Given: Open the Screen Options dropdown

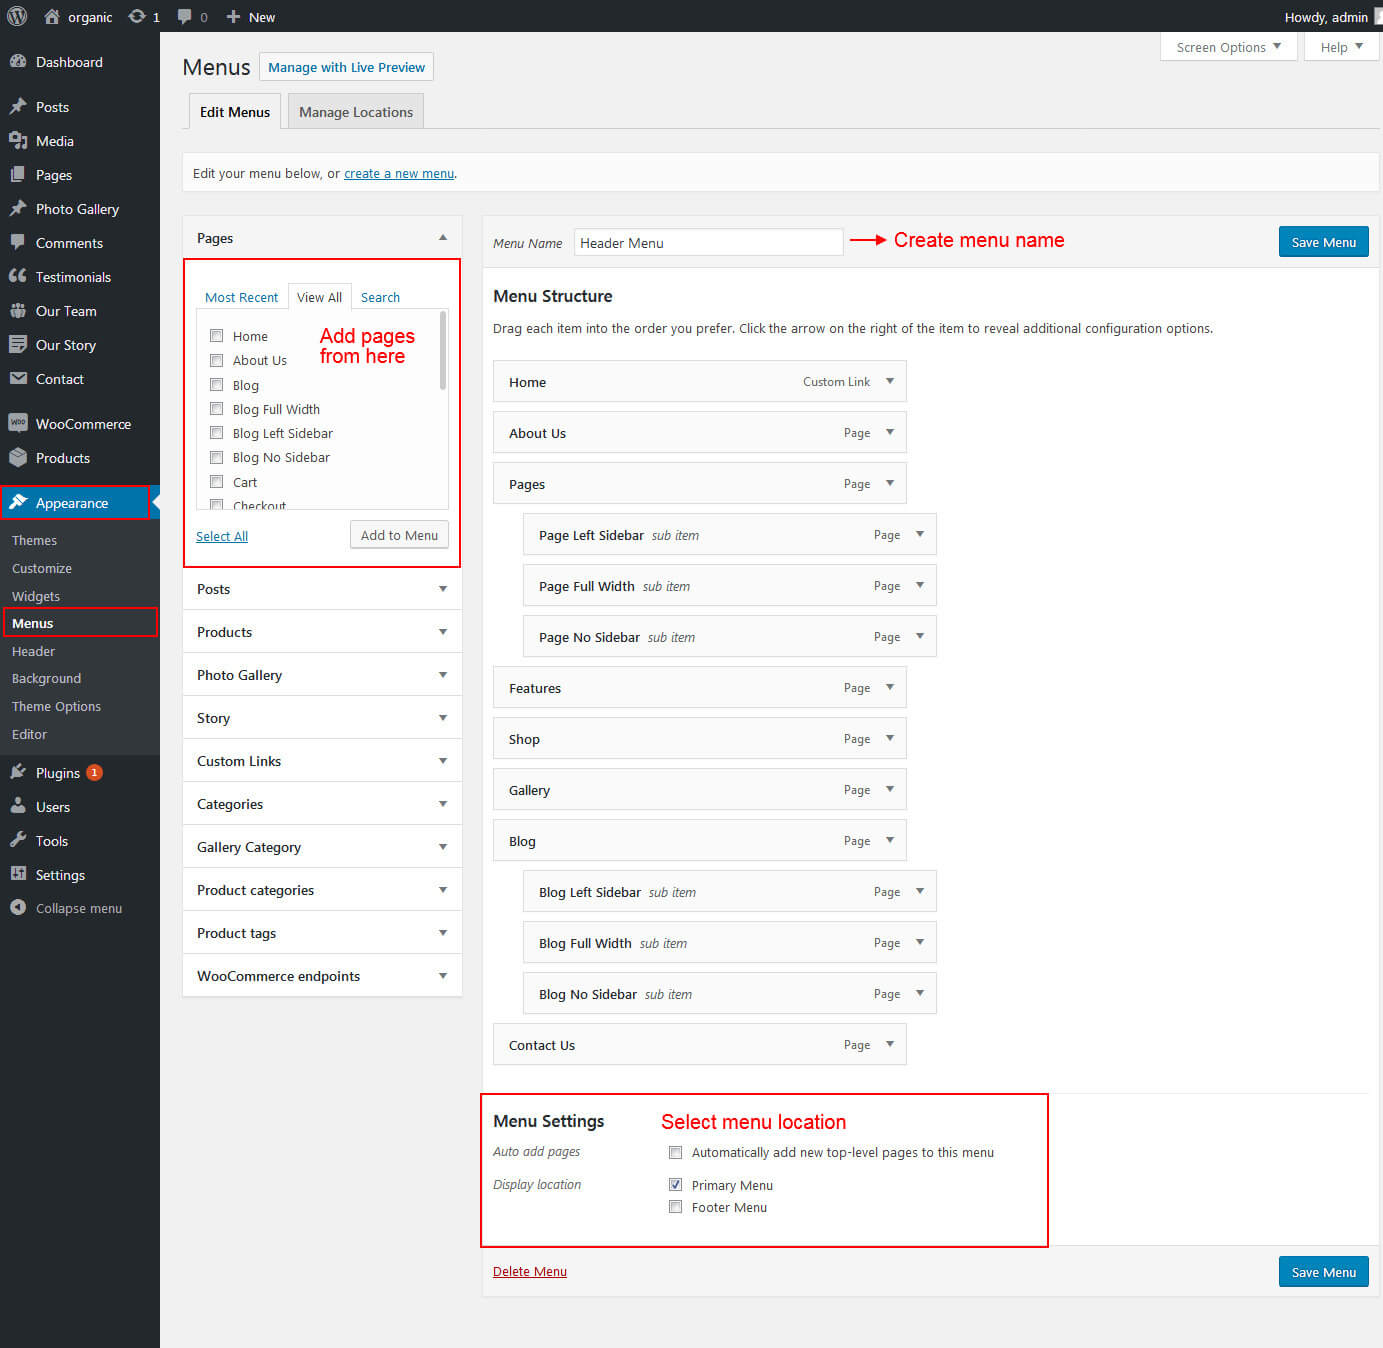Looking at the screenshot, I should (1229, 47).
